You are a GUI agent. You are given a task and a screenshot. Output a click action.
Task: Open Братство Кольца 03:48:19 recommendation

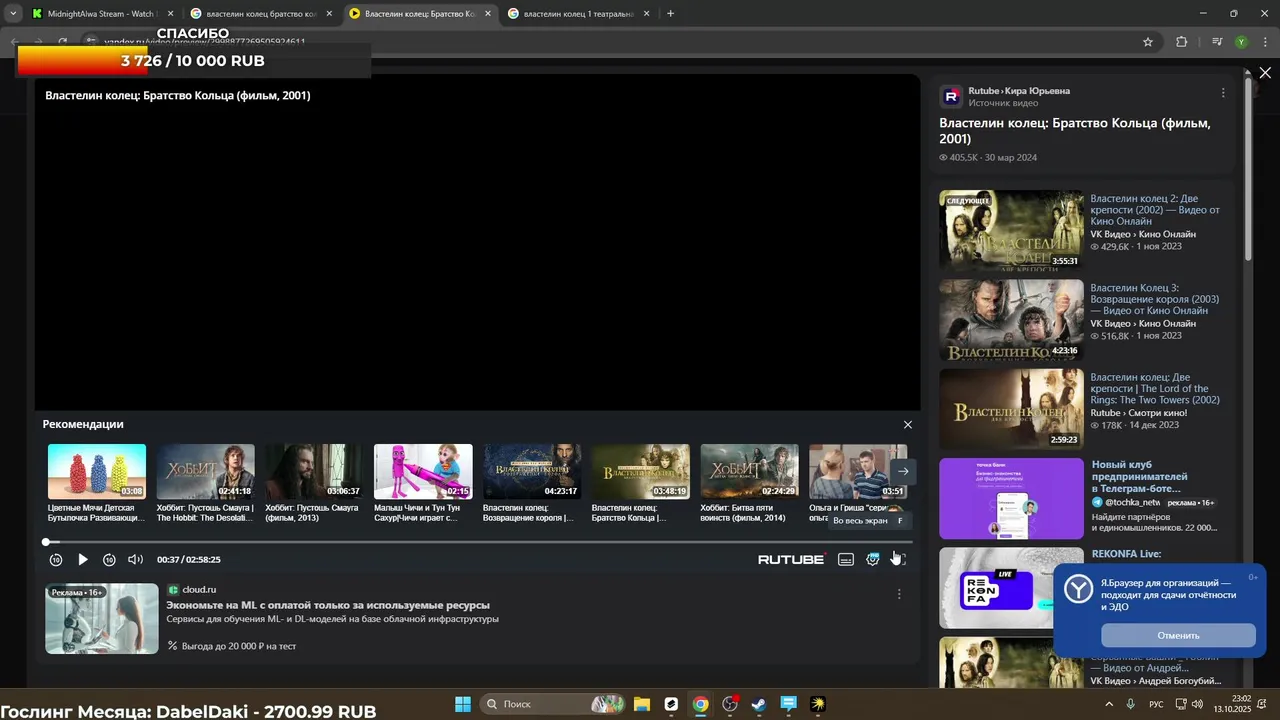641,472
